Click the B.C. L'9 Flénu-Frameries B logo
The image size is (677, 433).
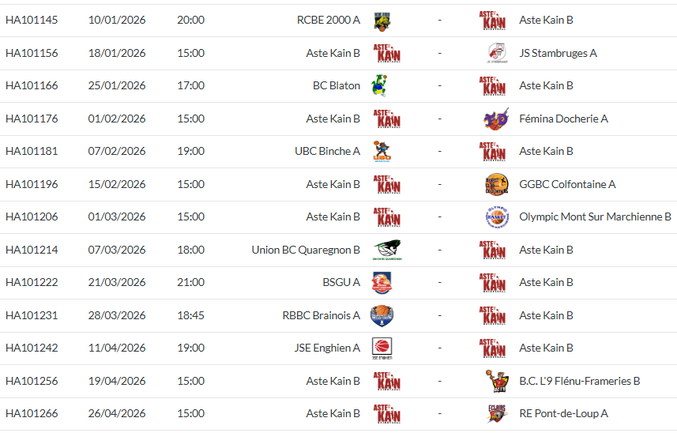click(x=497, y=381)
